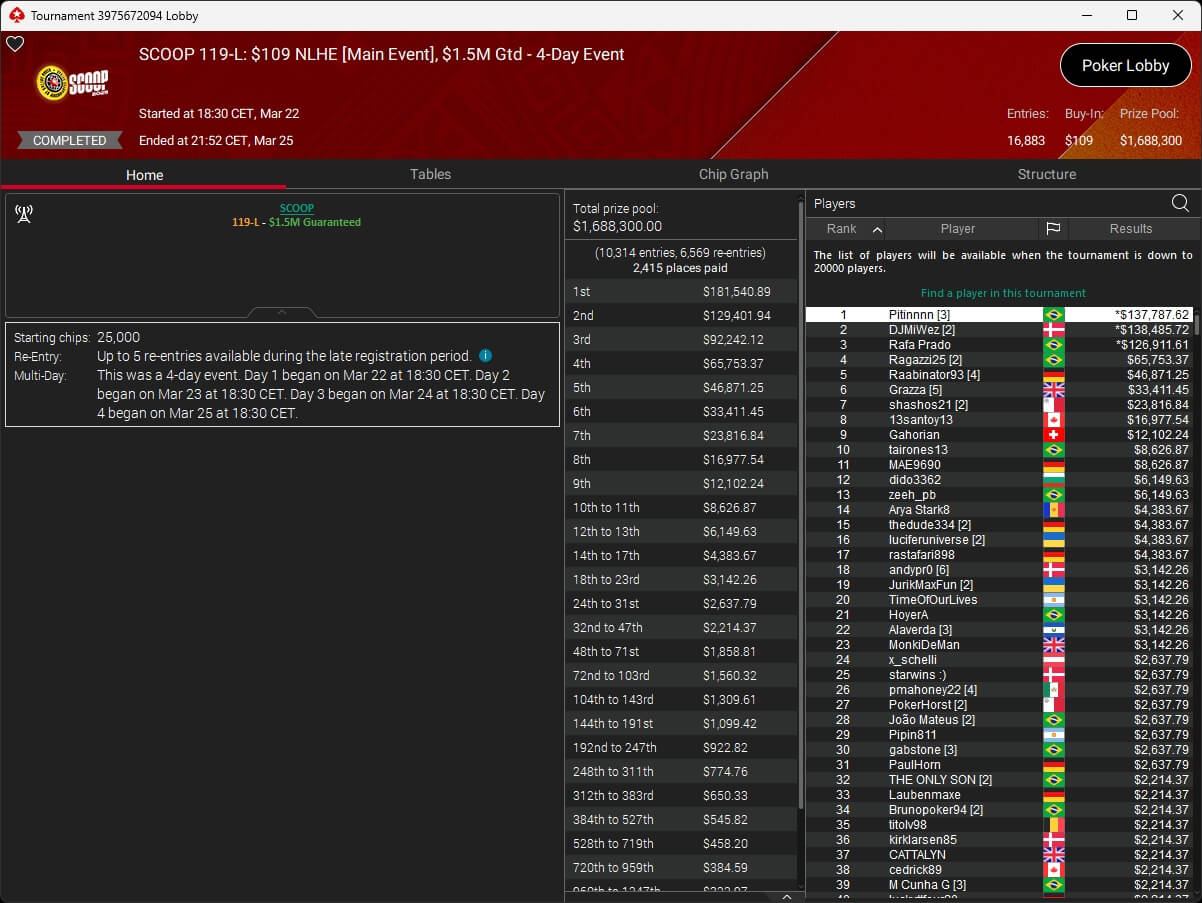Viewport: 1202px width, 903px height.
Task: Click UK flag next to Grazza
Action: coord(1053,390)
